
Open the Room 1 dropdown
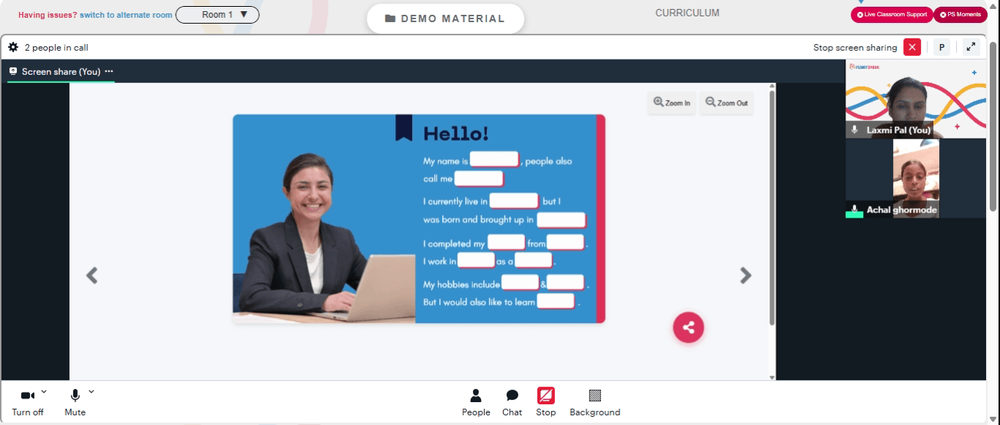(217, 15)
